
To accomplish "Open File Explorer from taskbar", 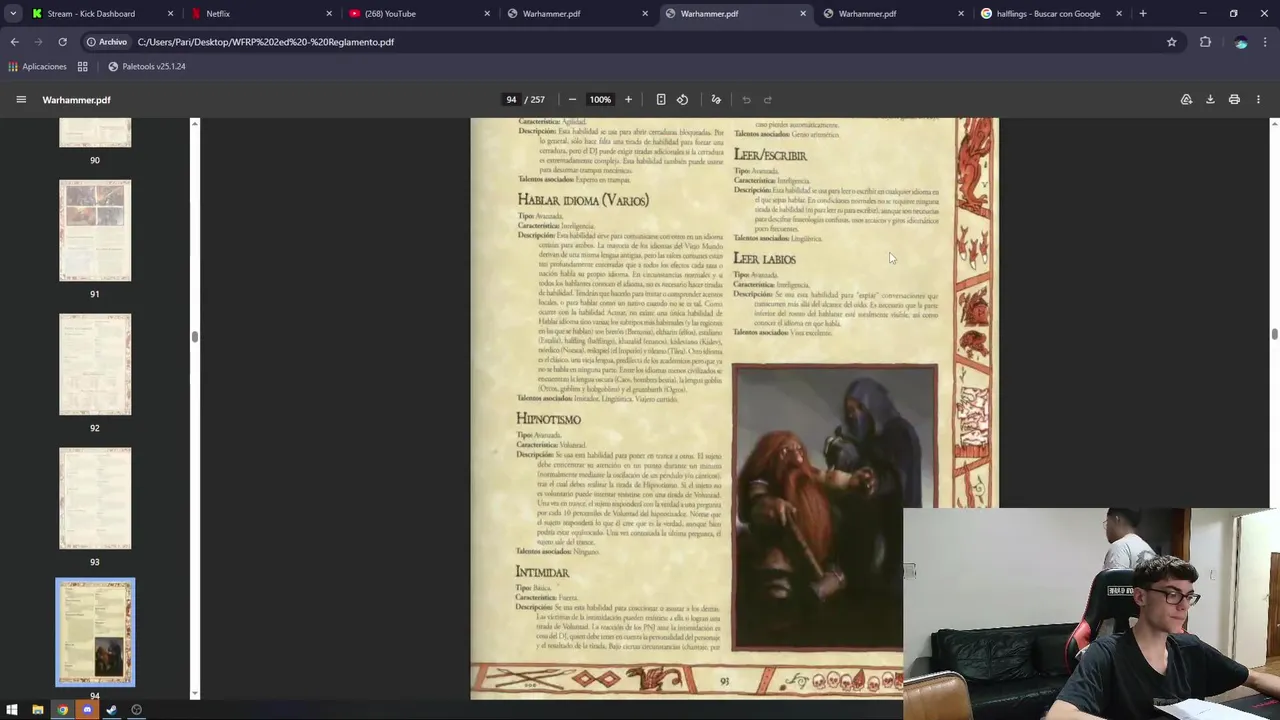I will [38, 710].
